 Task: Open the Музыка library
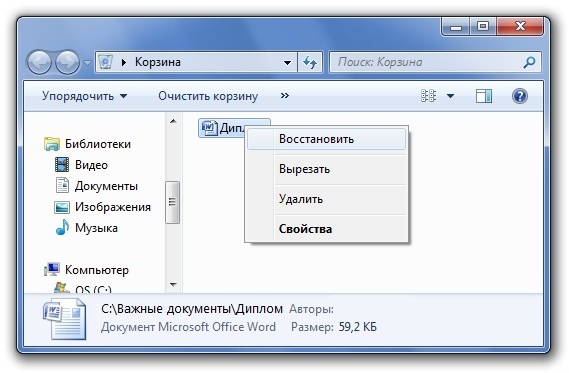coord(96,228)
